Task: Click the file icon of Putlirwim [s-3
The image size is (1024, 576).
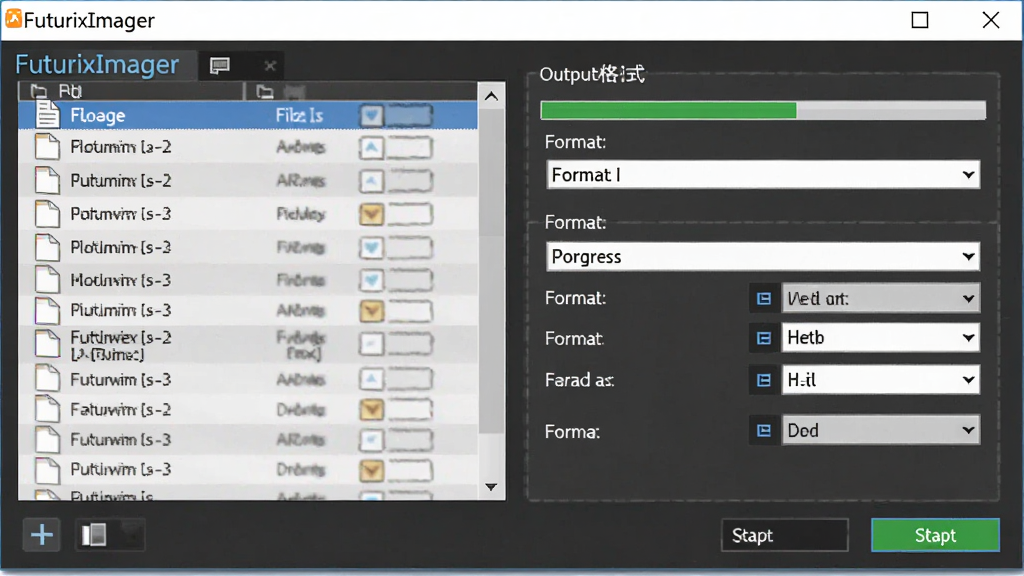Action: (x=47, y=470)
